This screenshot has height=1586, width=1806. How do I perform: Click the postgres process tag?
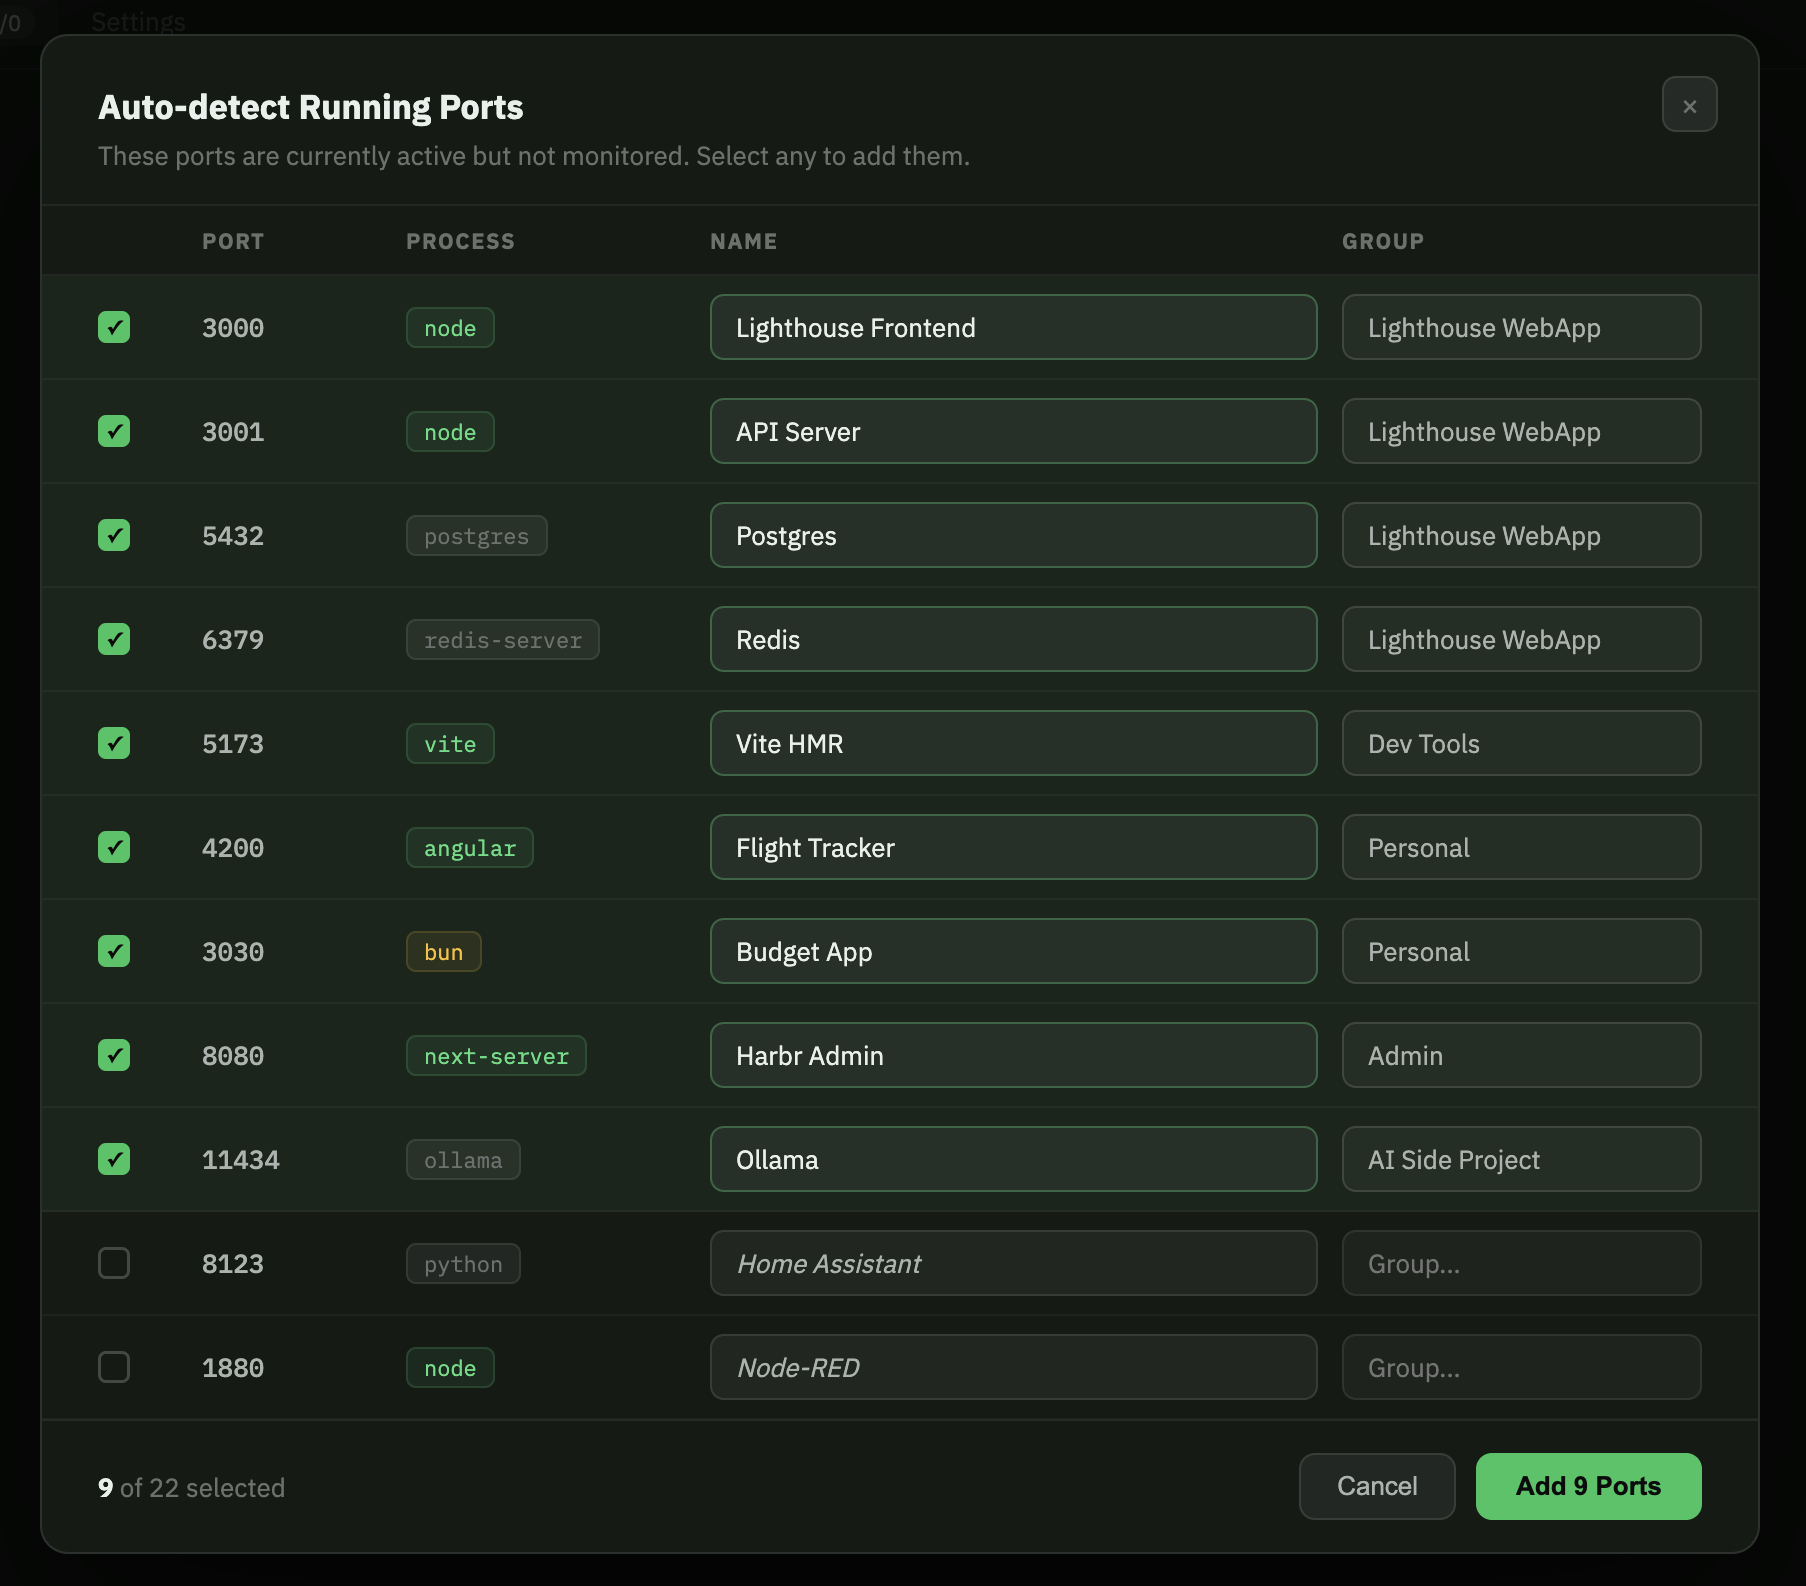click(476, 535)
